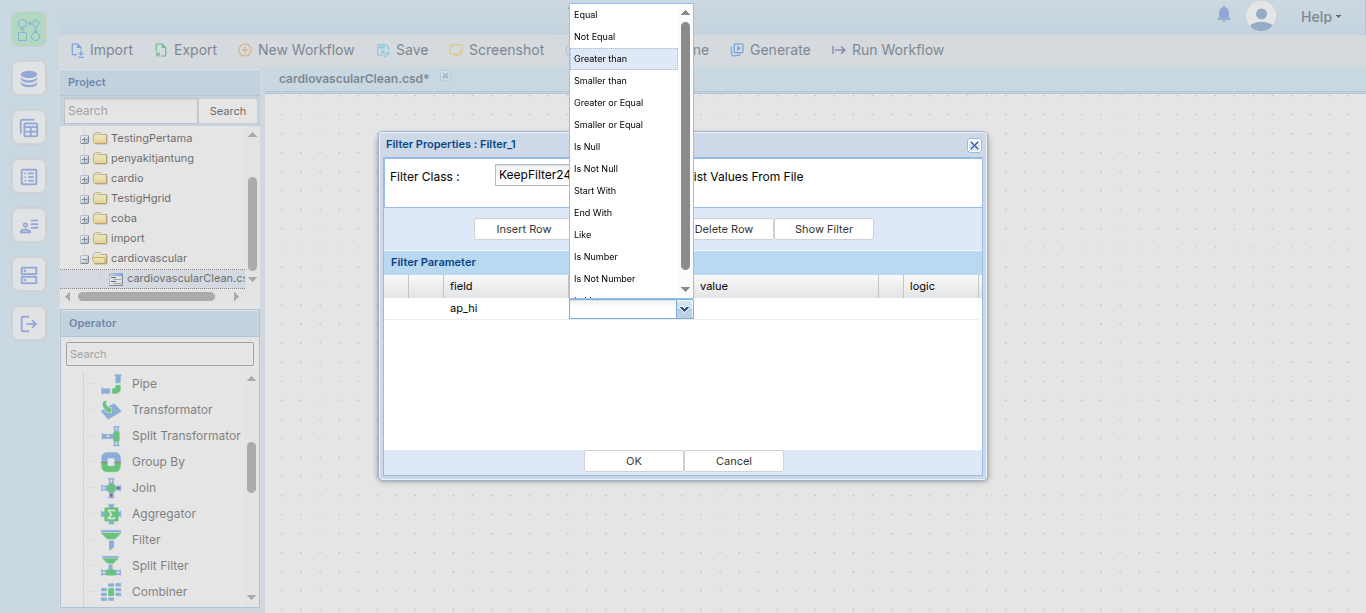This screenshot has height=613, width=1366.
Task: Choose "Greater than" from the operator list
Action: coord(624,59)
